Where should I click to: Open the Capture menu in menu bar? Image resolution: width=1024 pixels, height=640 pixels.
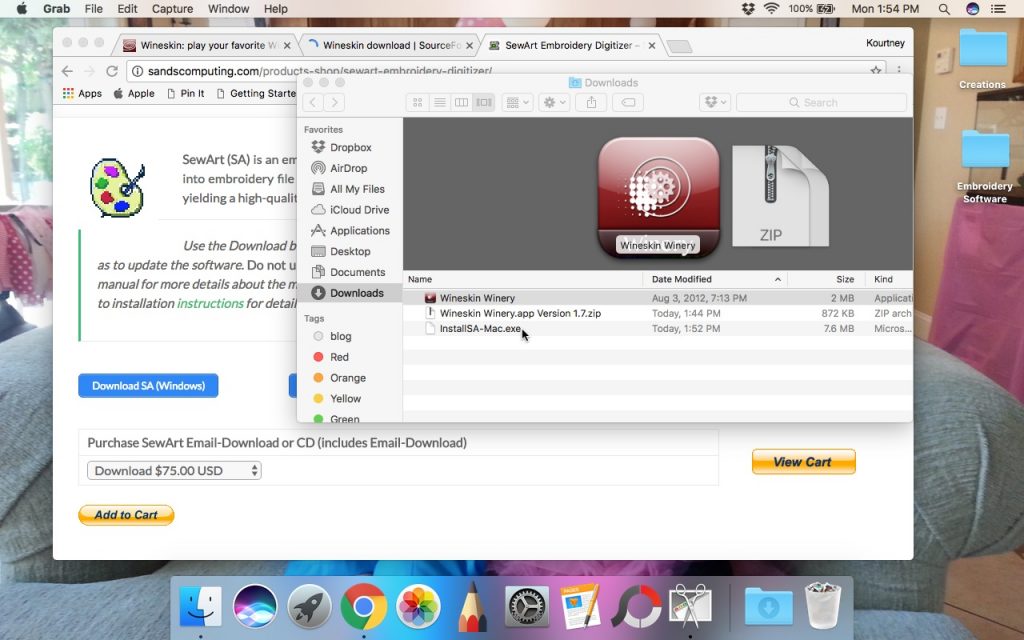point(172,9)
